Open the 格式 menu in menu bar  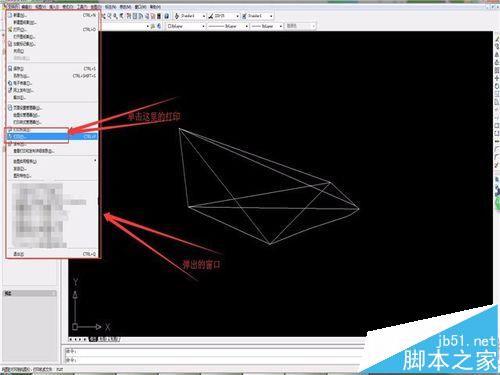68,7
